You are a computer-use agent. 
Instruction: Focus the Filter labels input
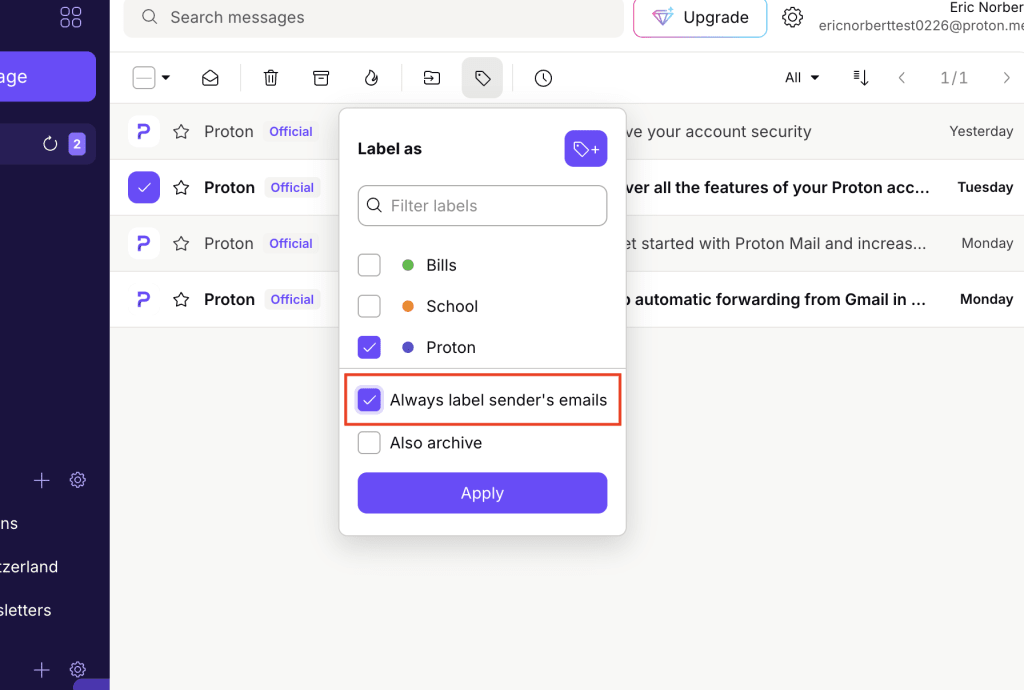point(482,206)
